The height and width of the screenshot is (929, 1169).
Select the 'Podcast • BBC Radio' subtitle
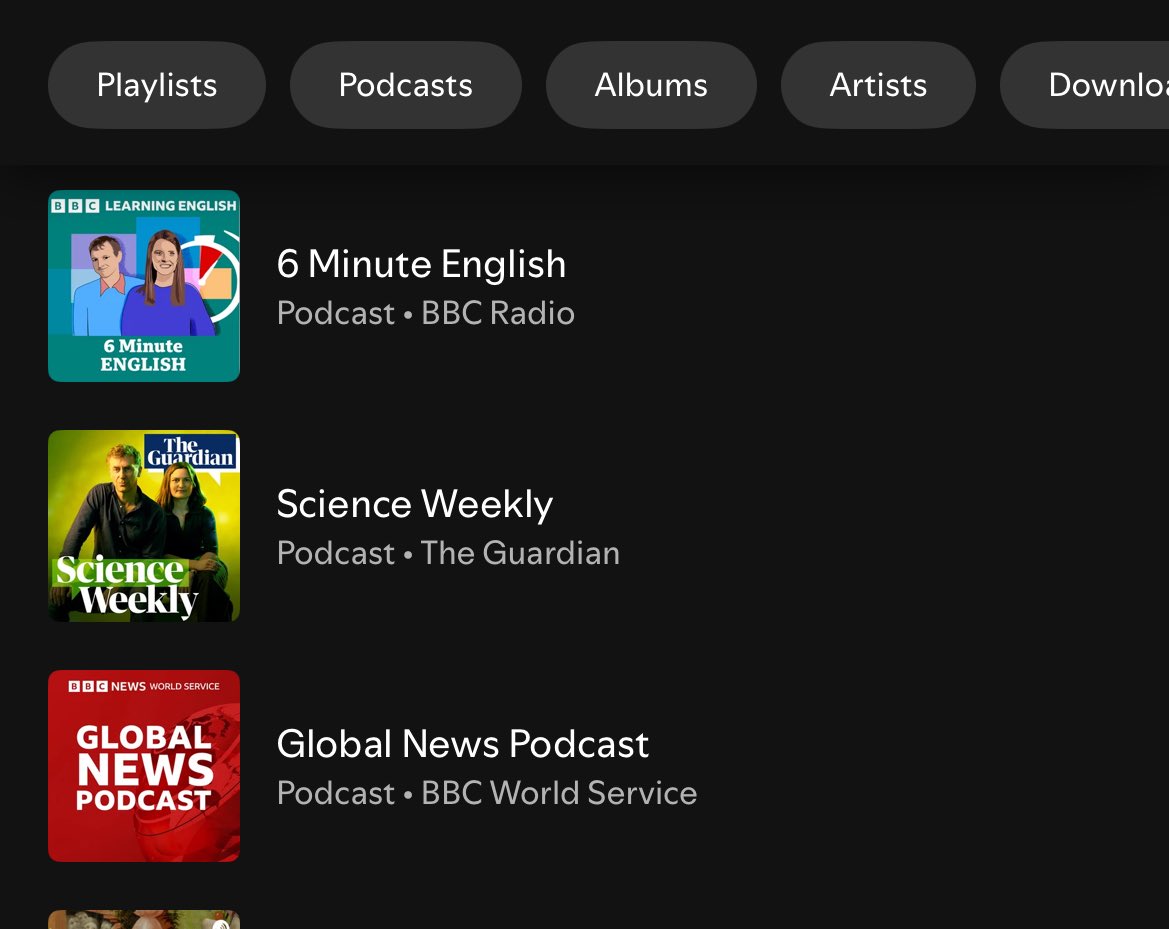point(426,313)
